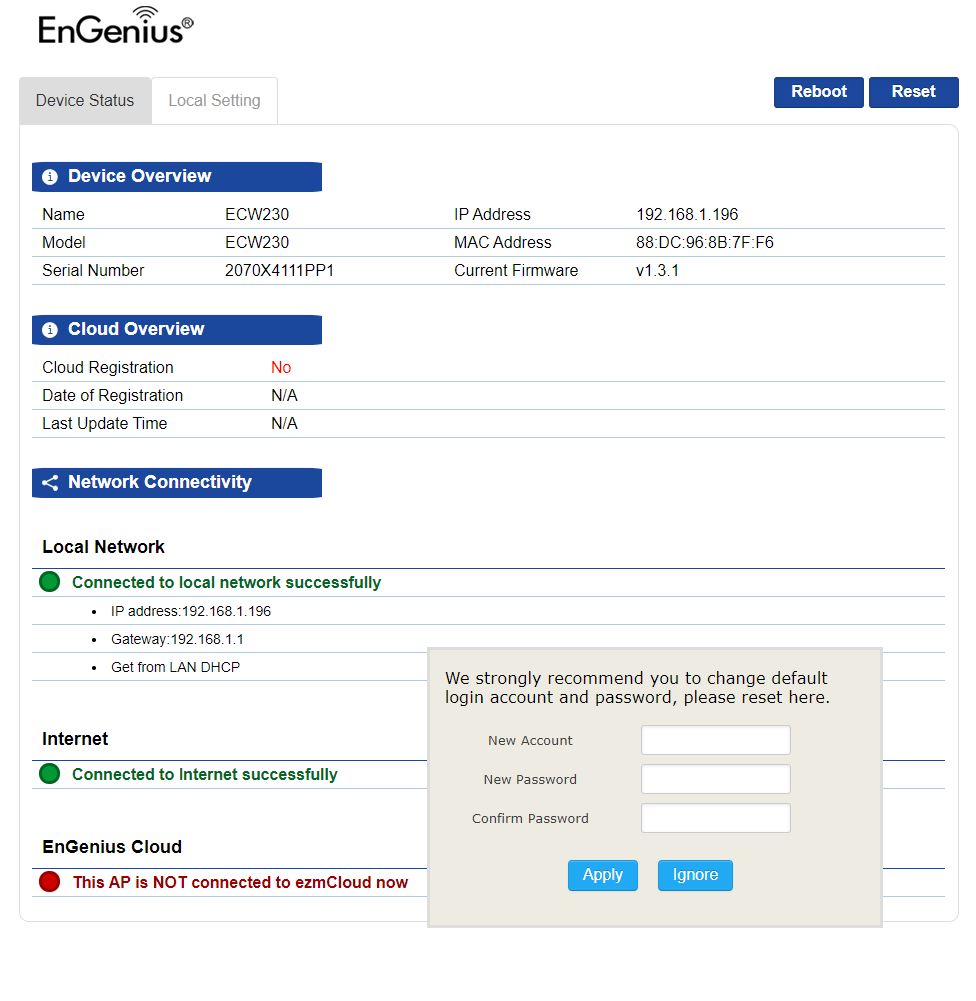Dismiss the dialog with Ignore
Viewport: 976px width, 1001px height.
coord(695,875)
